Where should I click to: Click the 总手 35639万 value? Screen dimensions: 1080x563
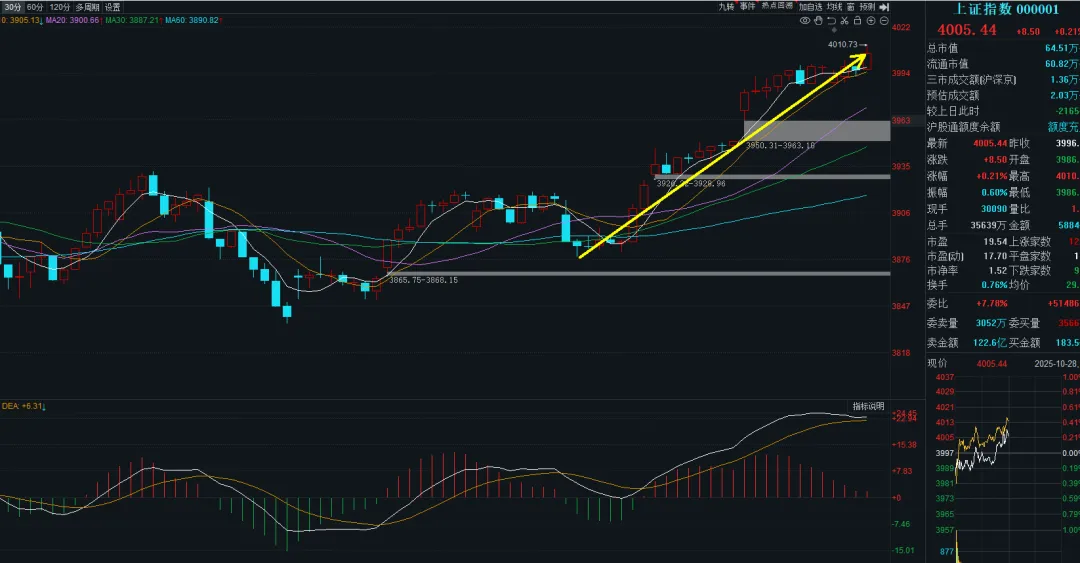pyautogui.click(x=989, y=226)
